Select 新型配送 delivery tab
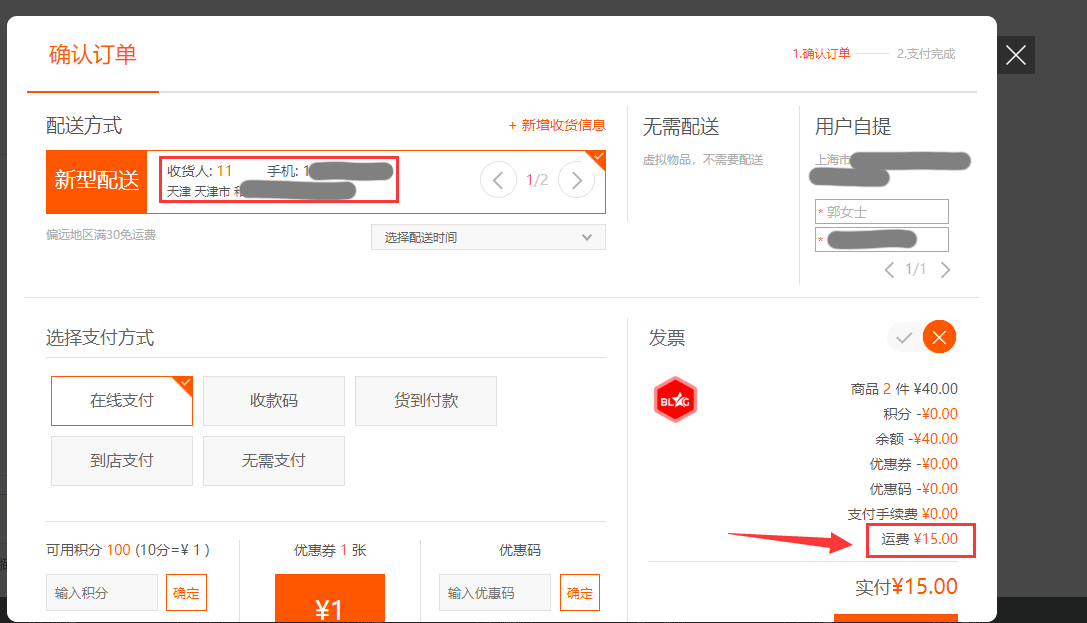Viewport: 1087px width, 623px height. pyautogui.click(x=97, y=181)
